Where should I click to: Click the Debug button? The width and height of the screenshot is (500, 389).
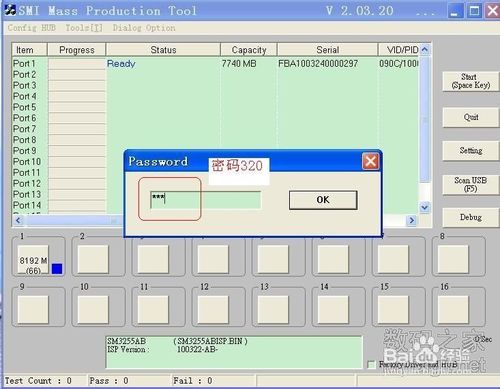pyautogui.click(x=471, y=217)
